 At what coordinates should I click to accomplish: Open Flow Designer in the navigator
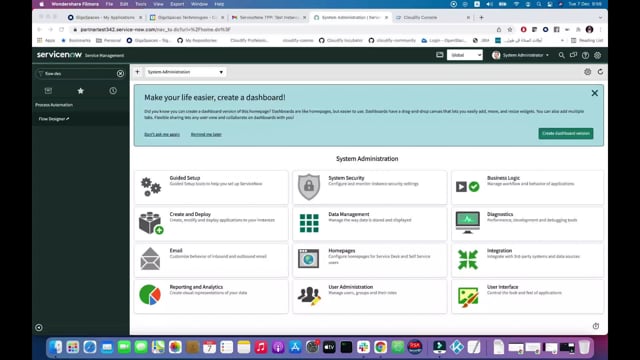(53, 119)
